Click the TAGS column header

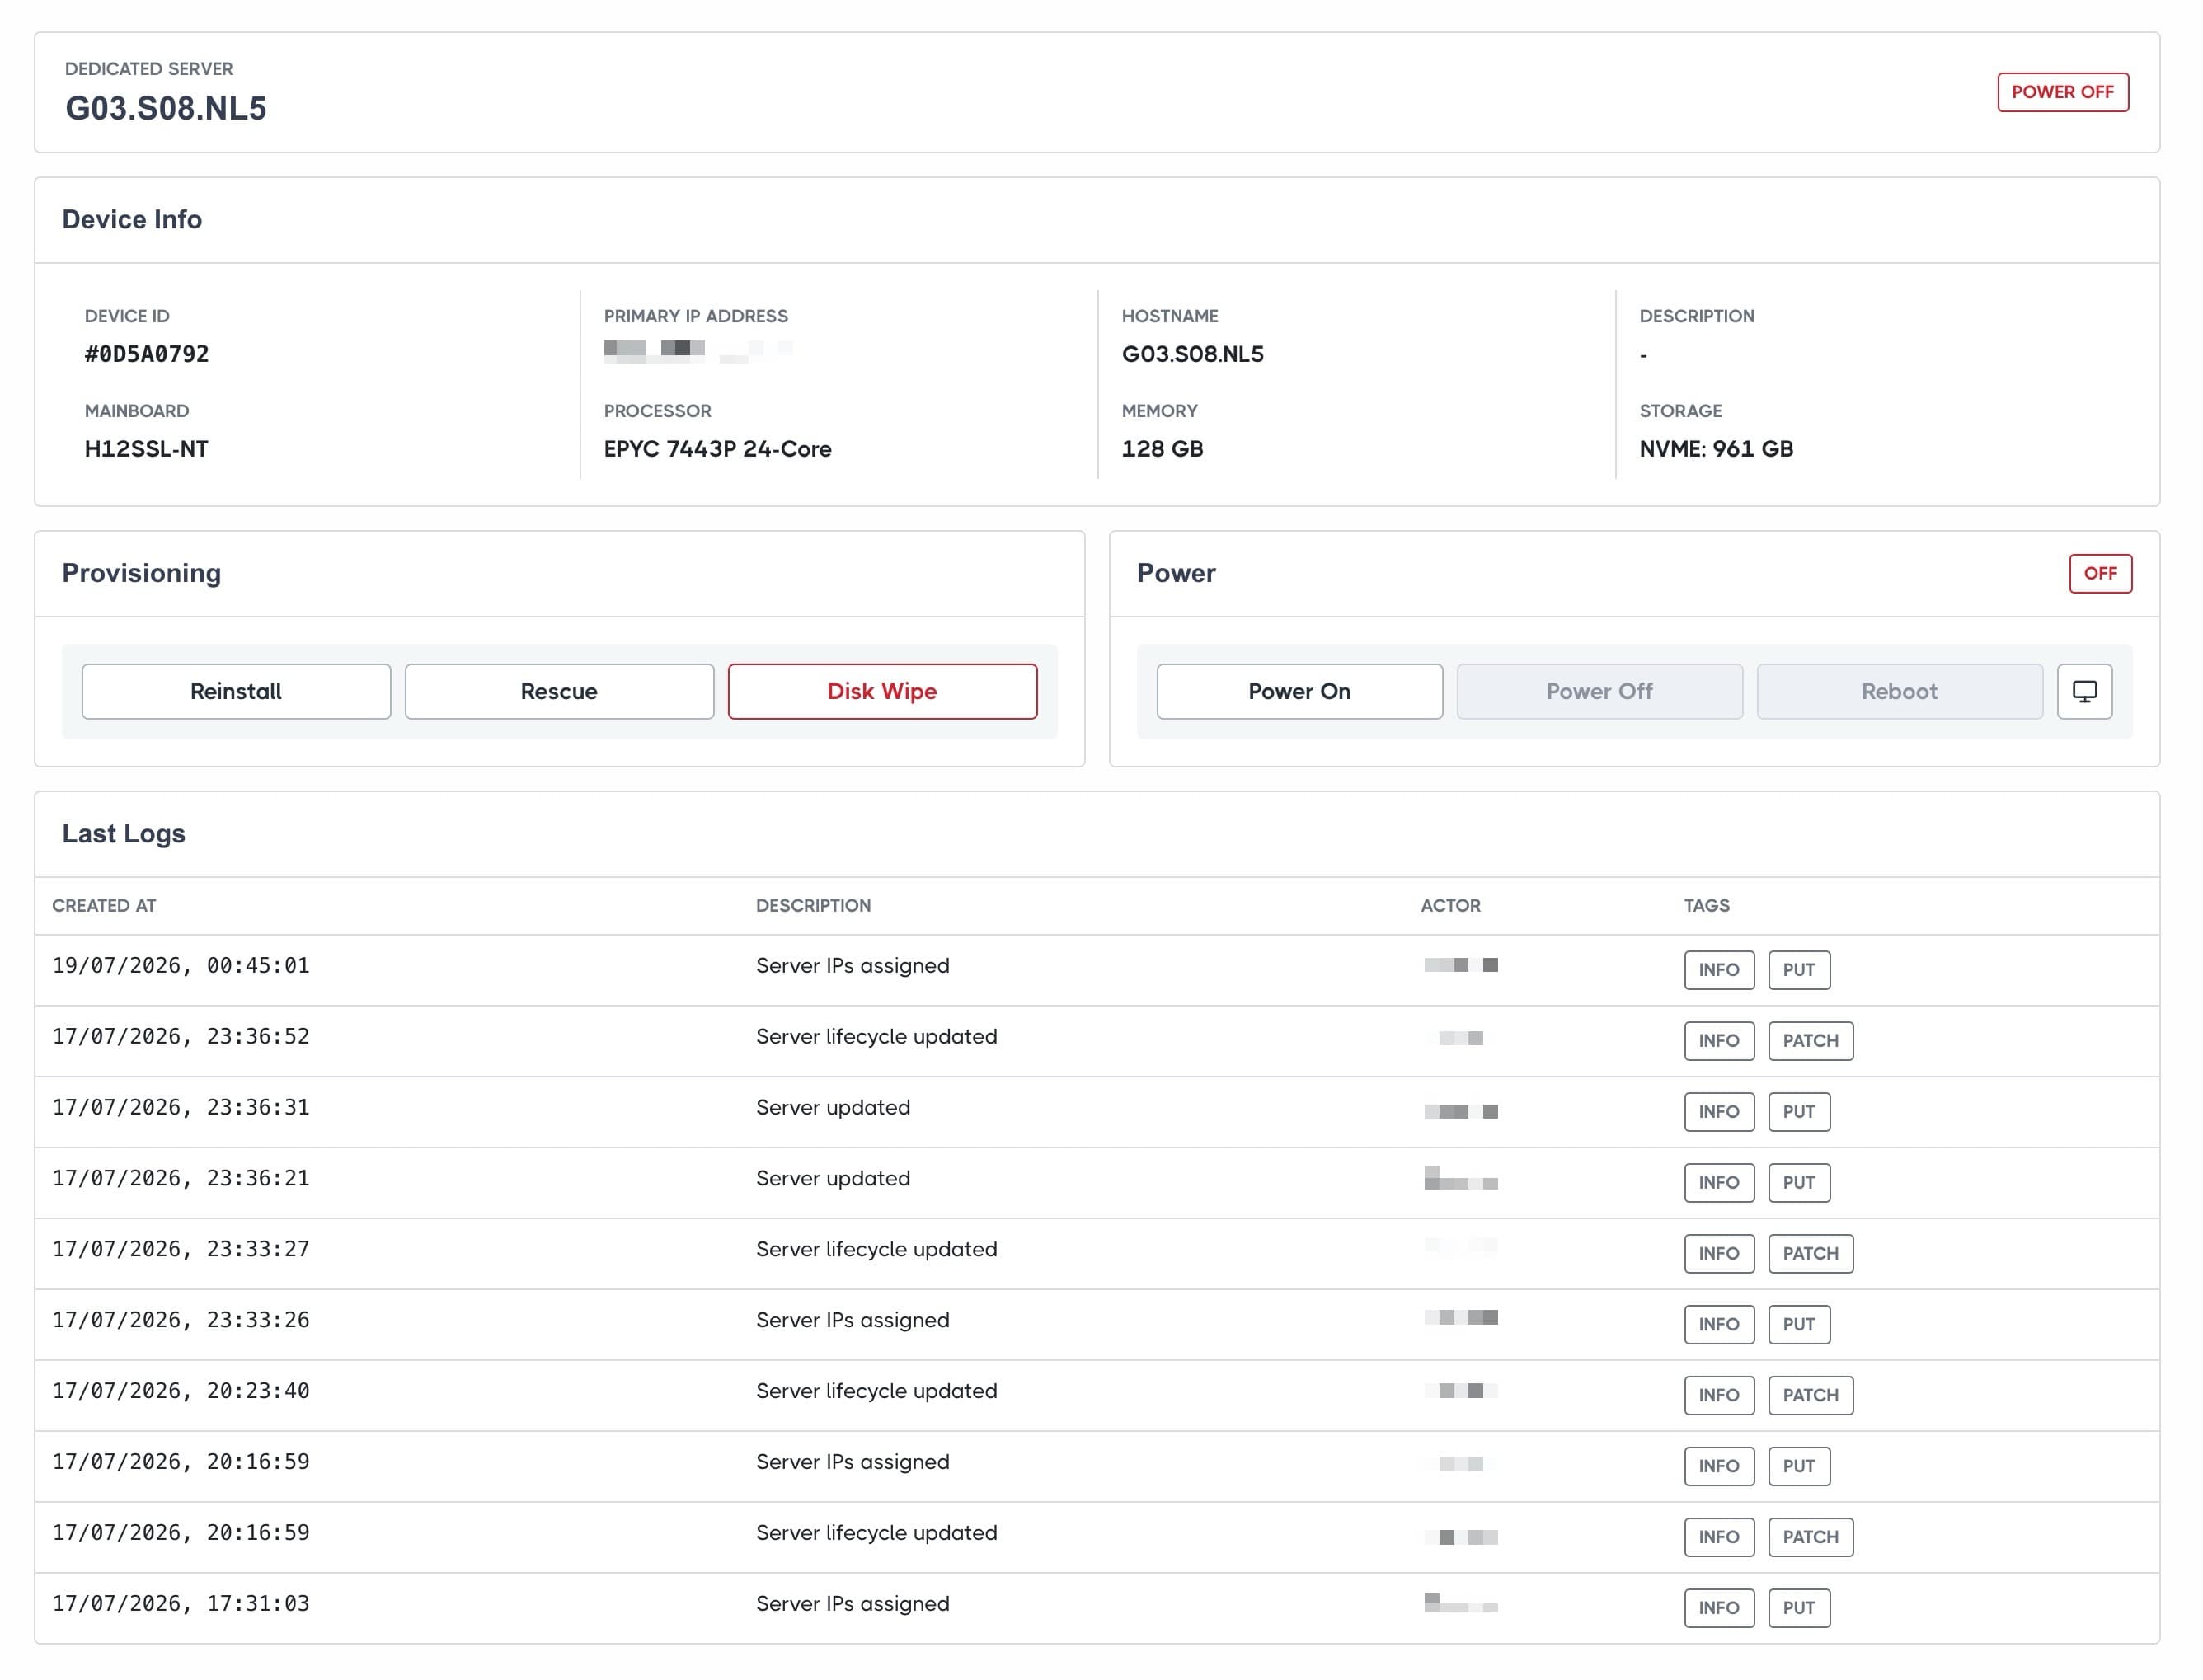pyautogui.click(x=1706, y=905)
